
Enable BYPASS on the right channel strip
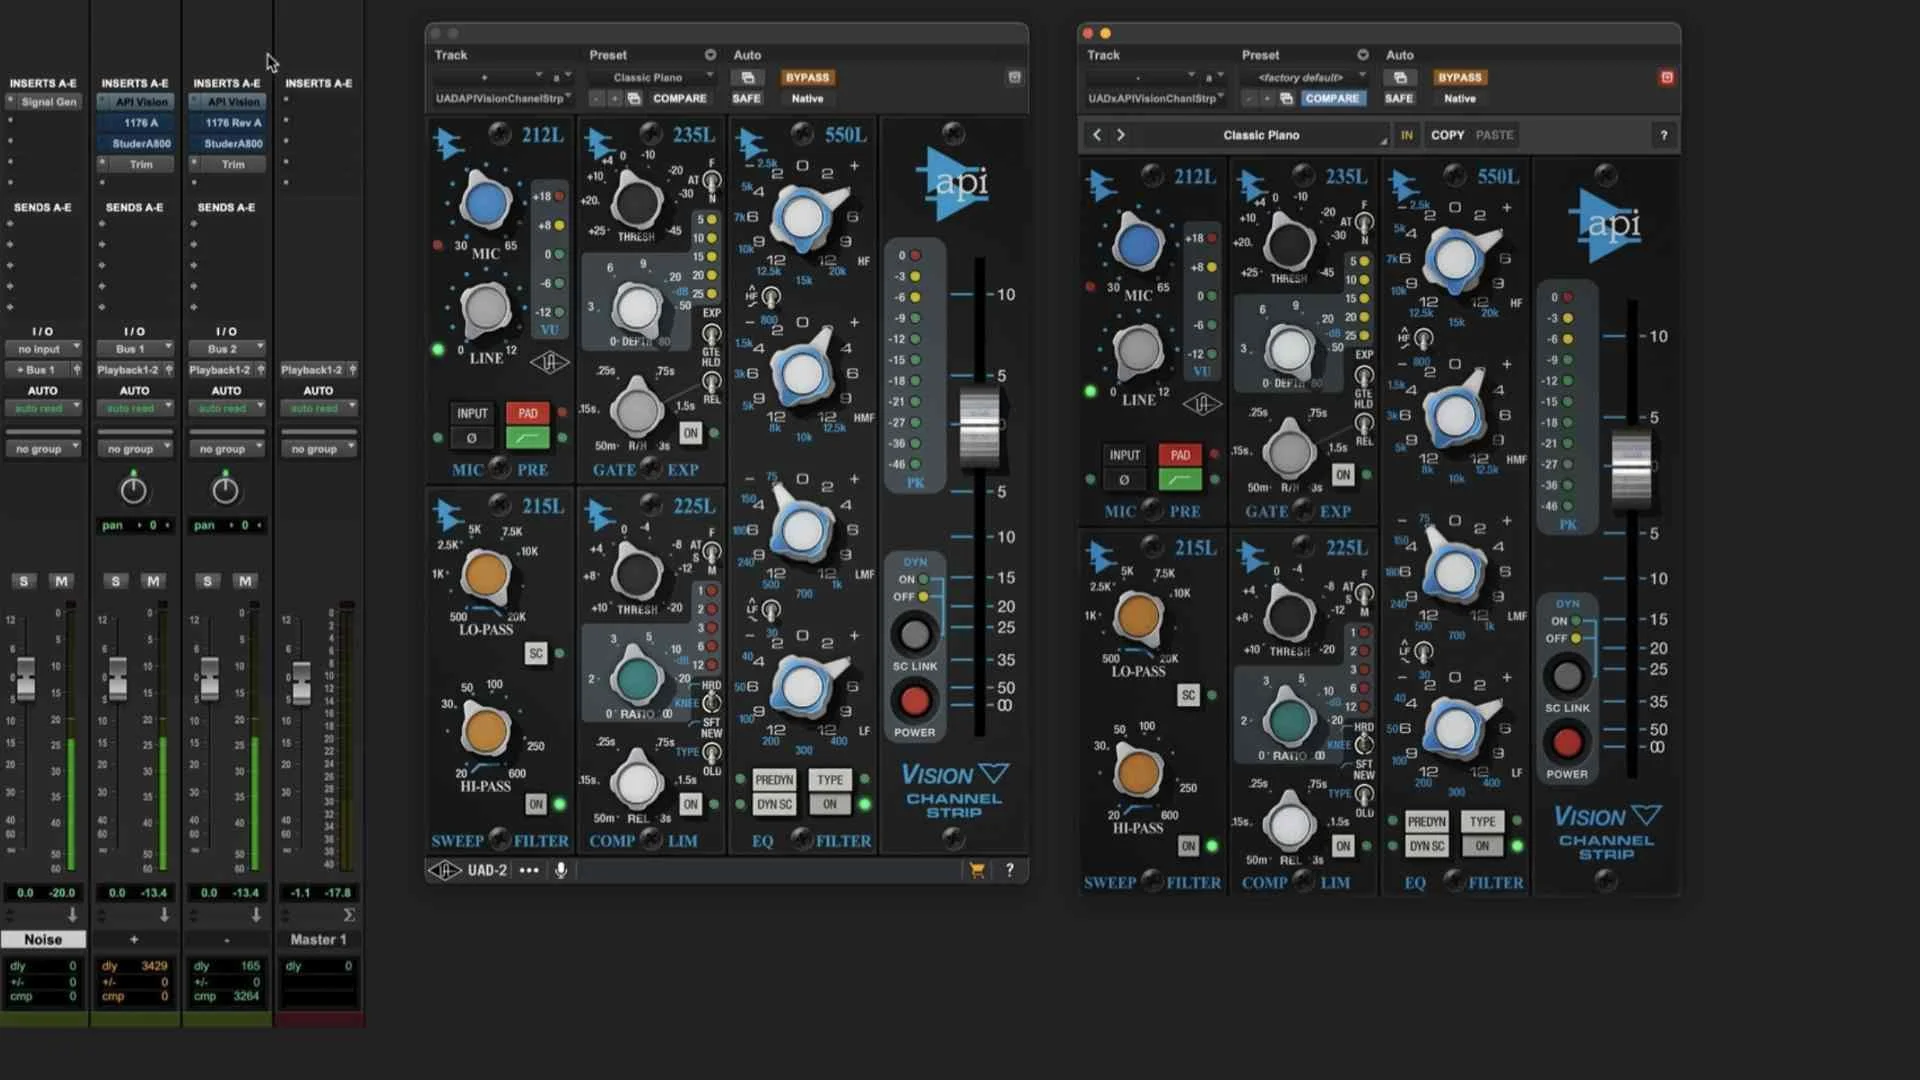1460,77
